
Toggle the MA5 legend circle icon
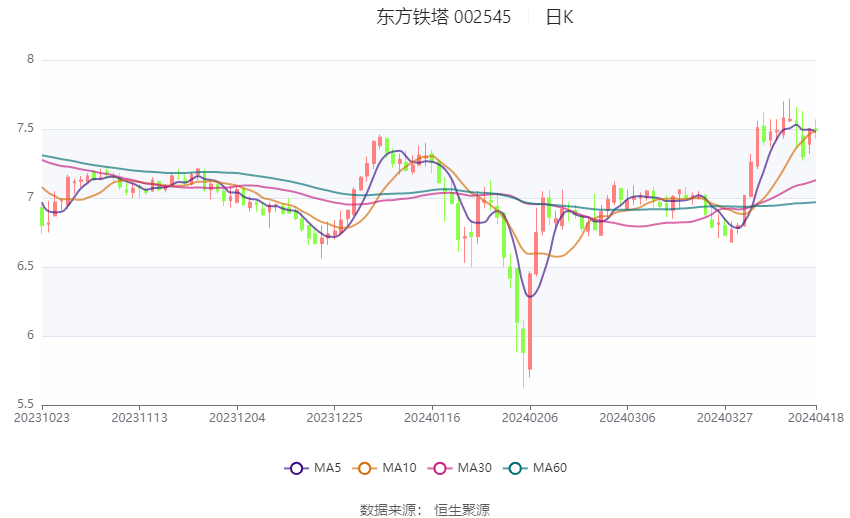pyautogui.click(x=296, y=468)
